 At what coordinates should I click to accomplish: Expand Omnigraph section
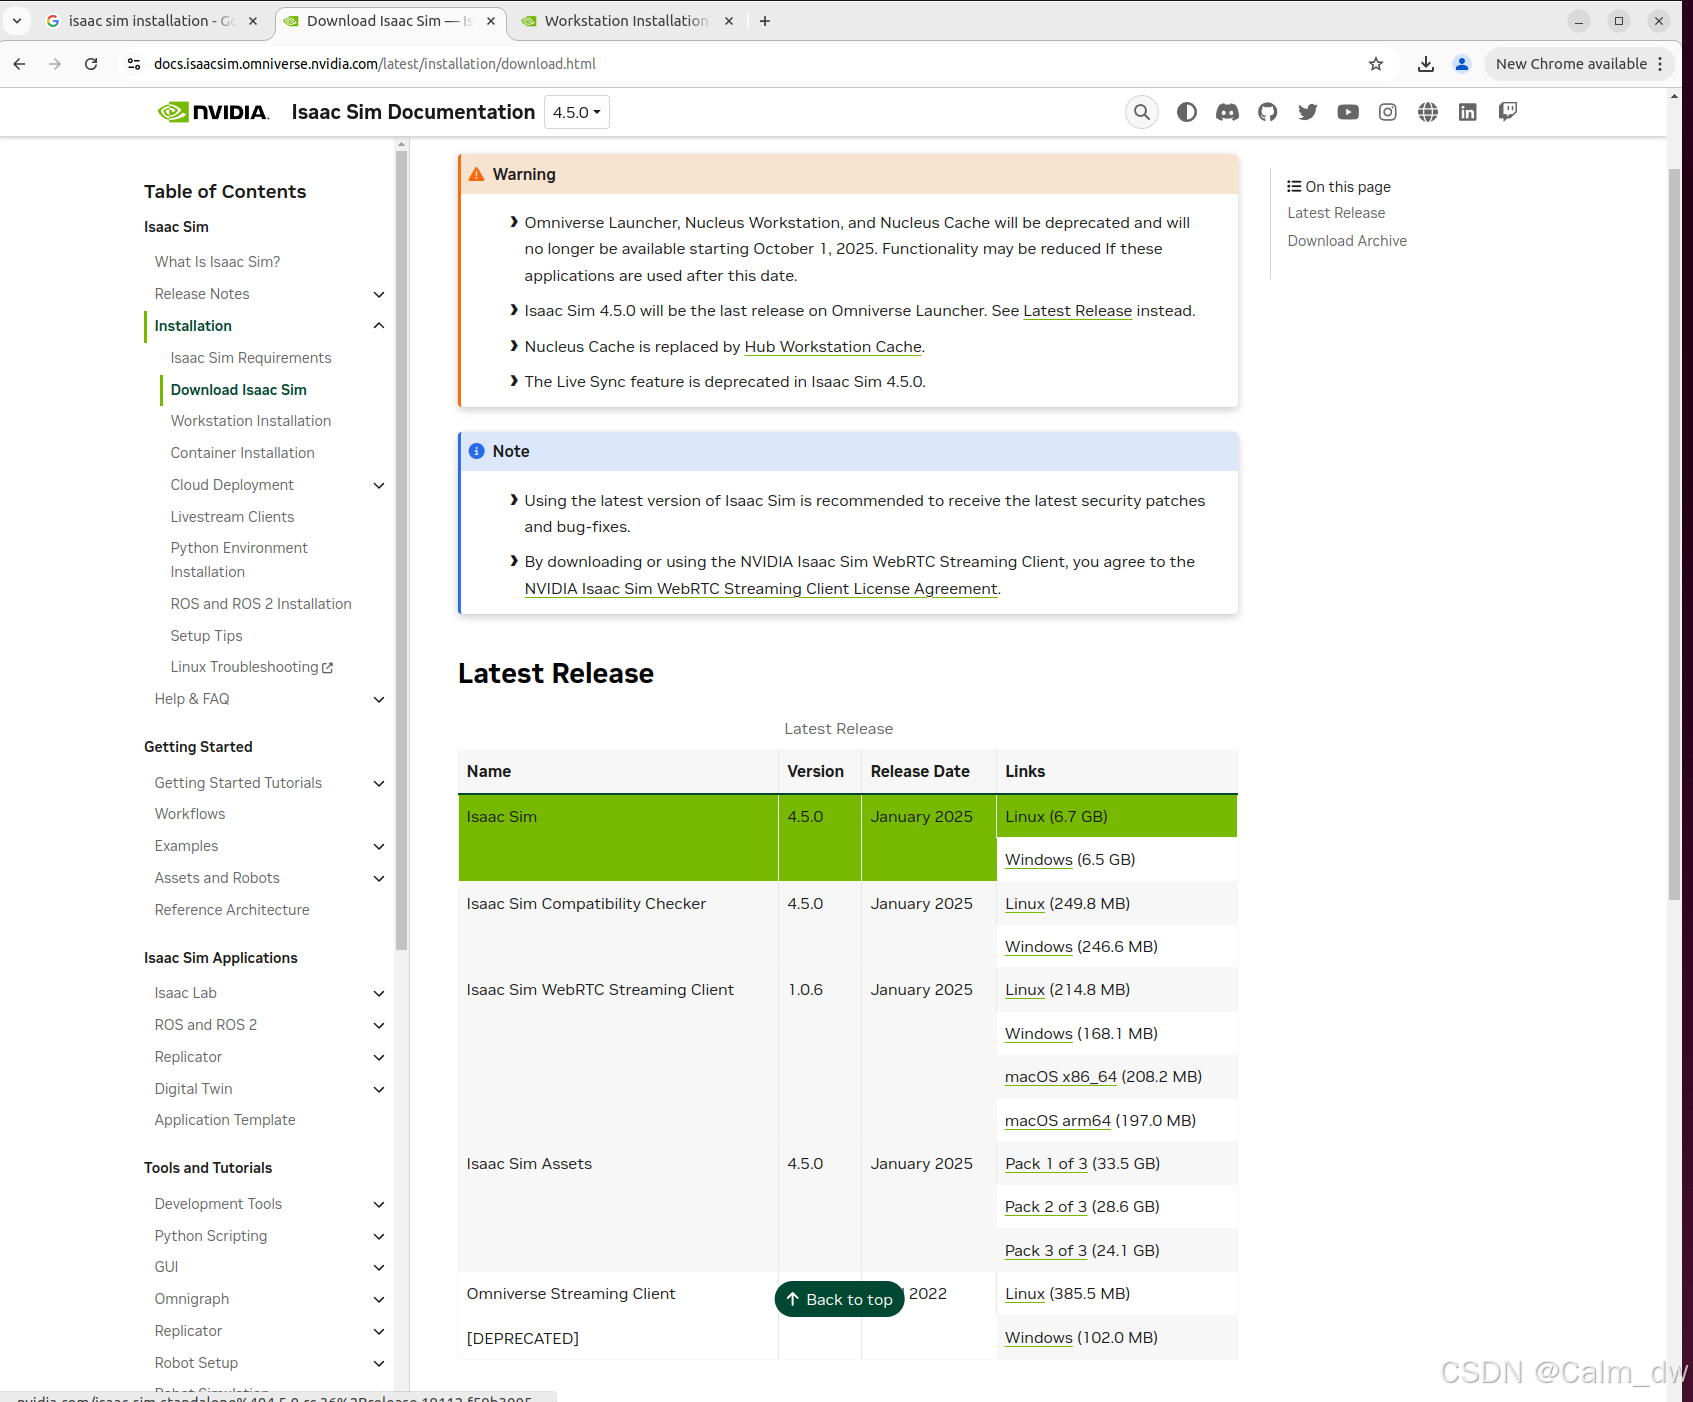(379, 1299)
